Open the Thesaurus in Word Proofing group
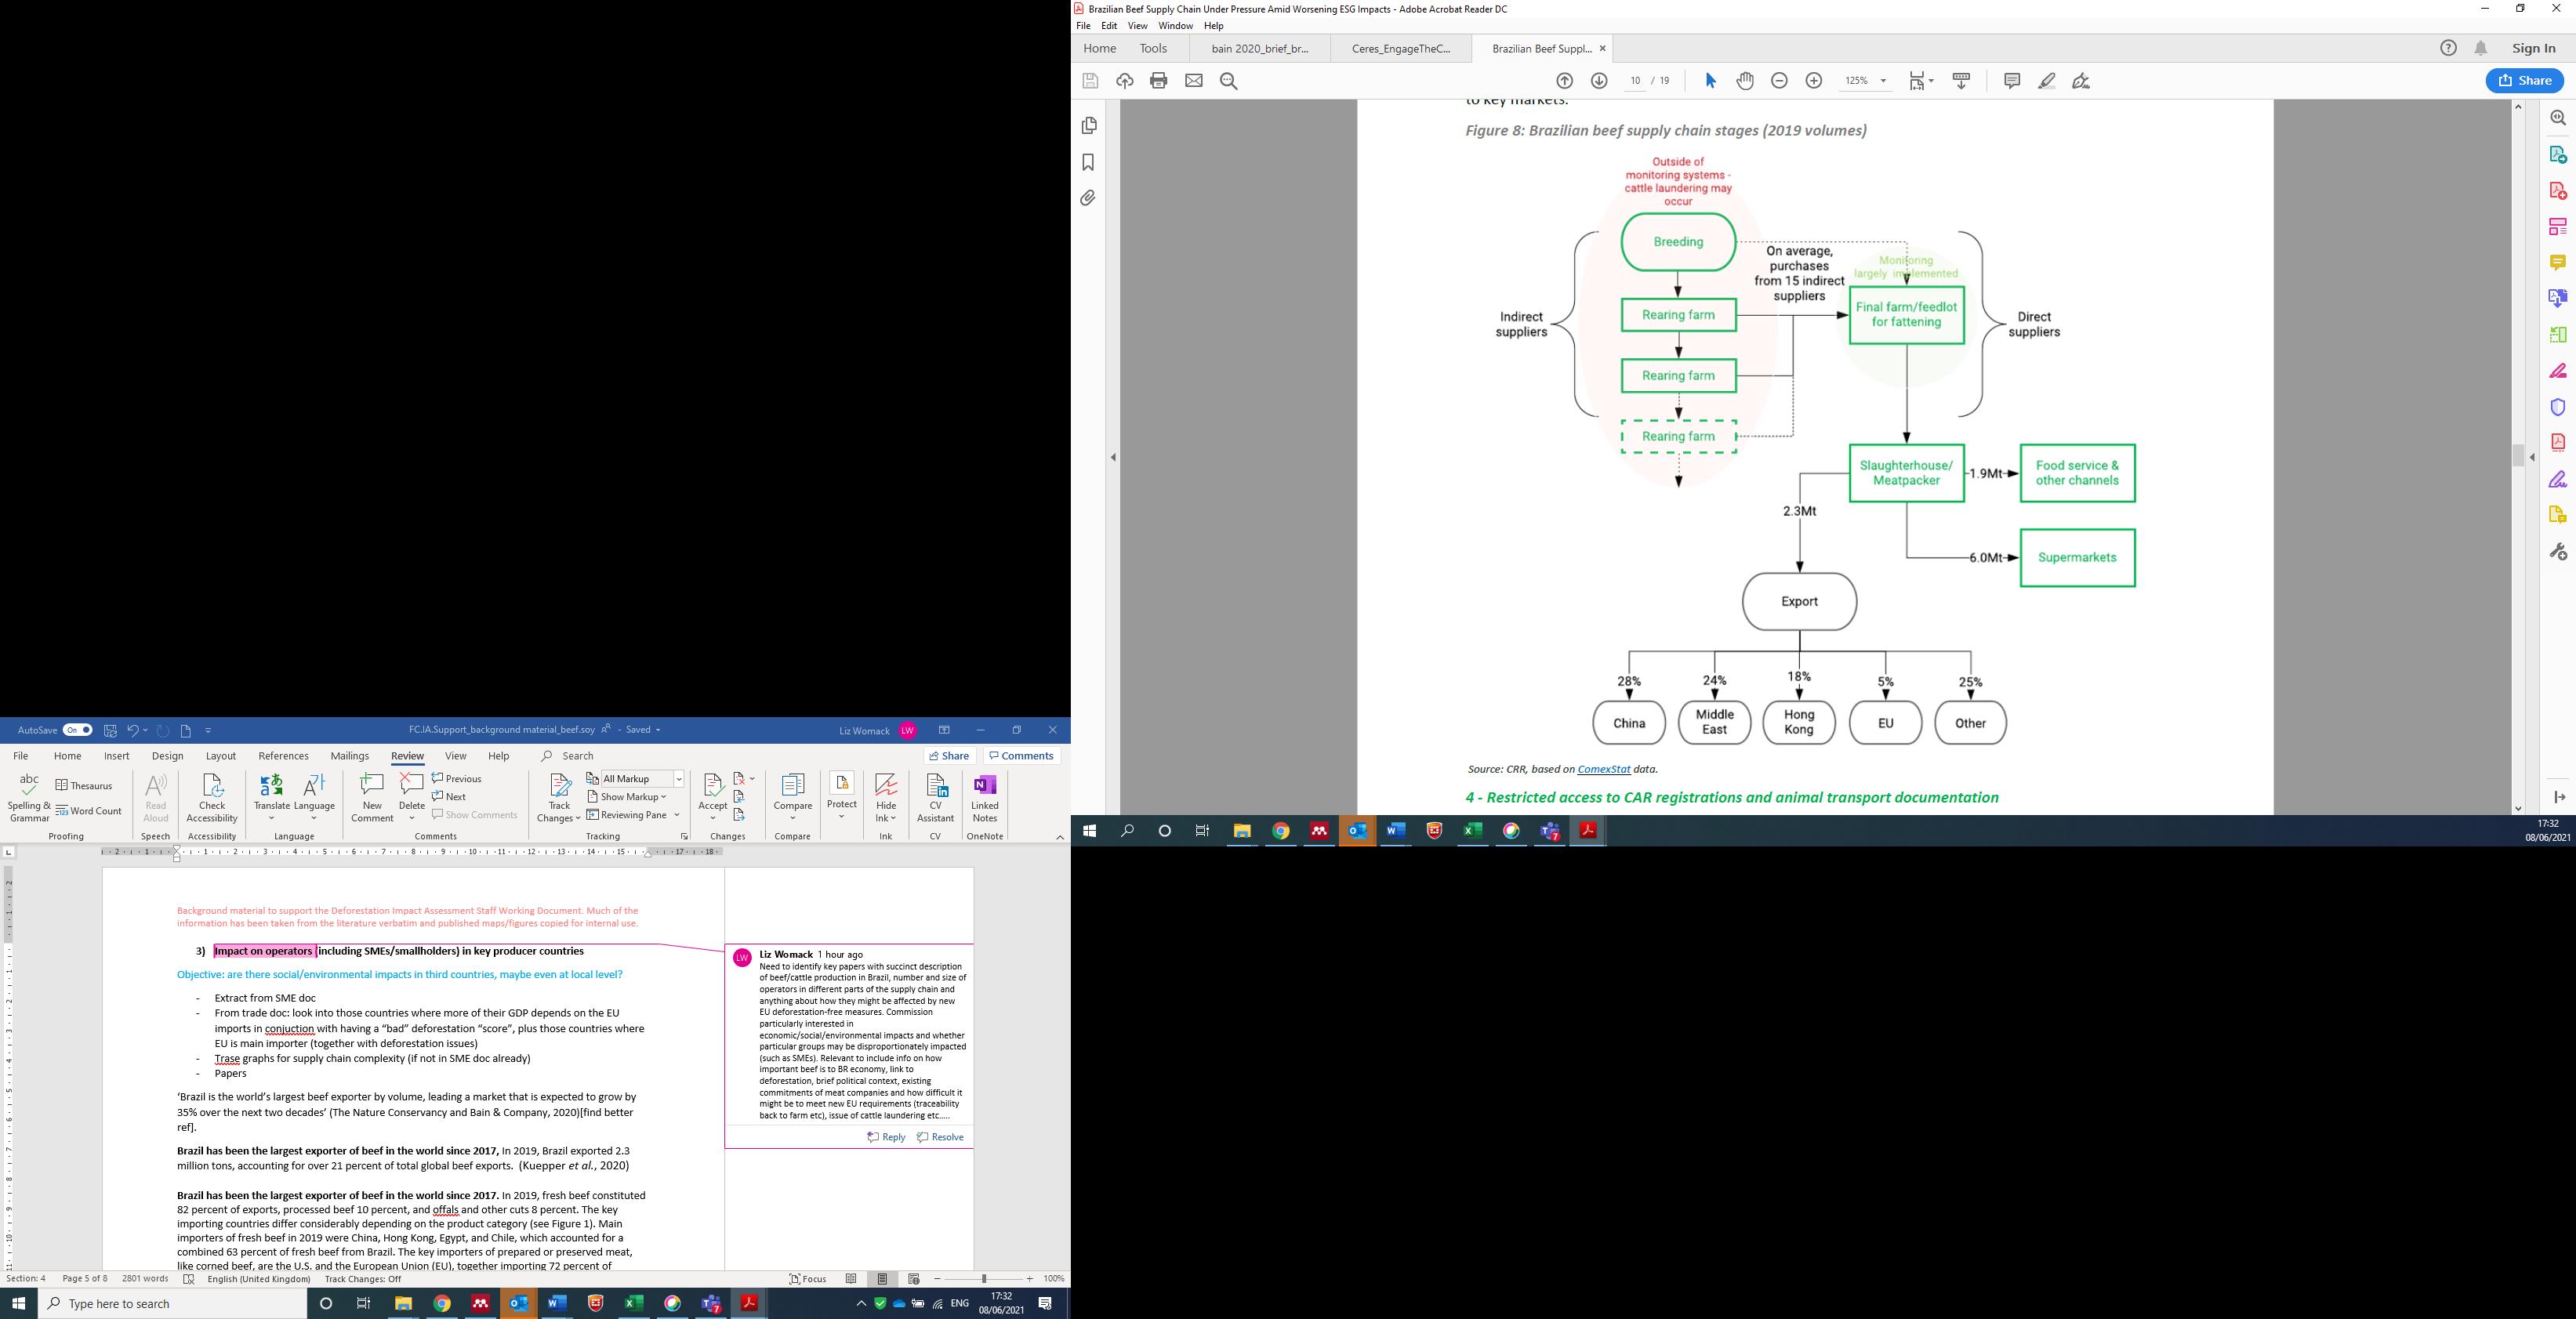Viewport: 2576px width, 1319px height. (x=85, y=786)
